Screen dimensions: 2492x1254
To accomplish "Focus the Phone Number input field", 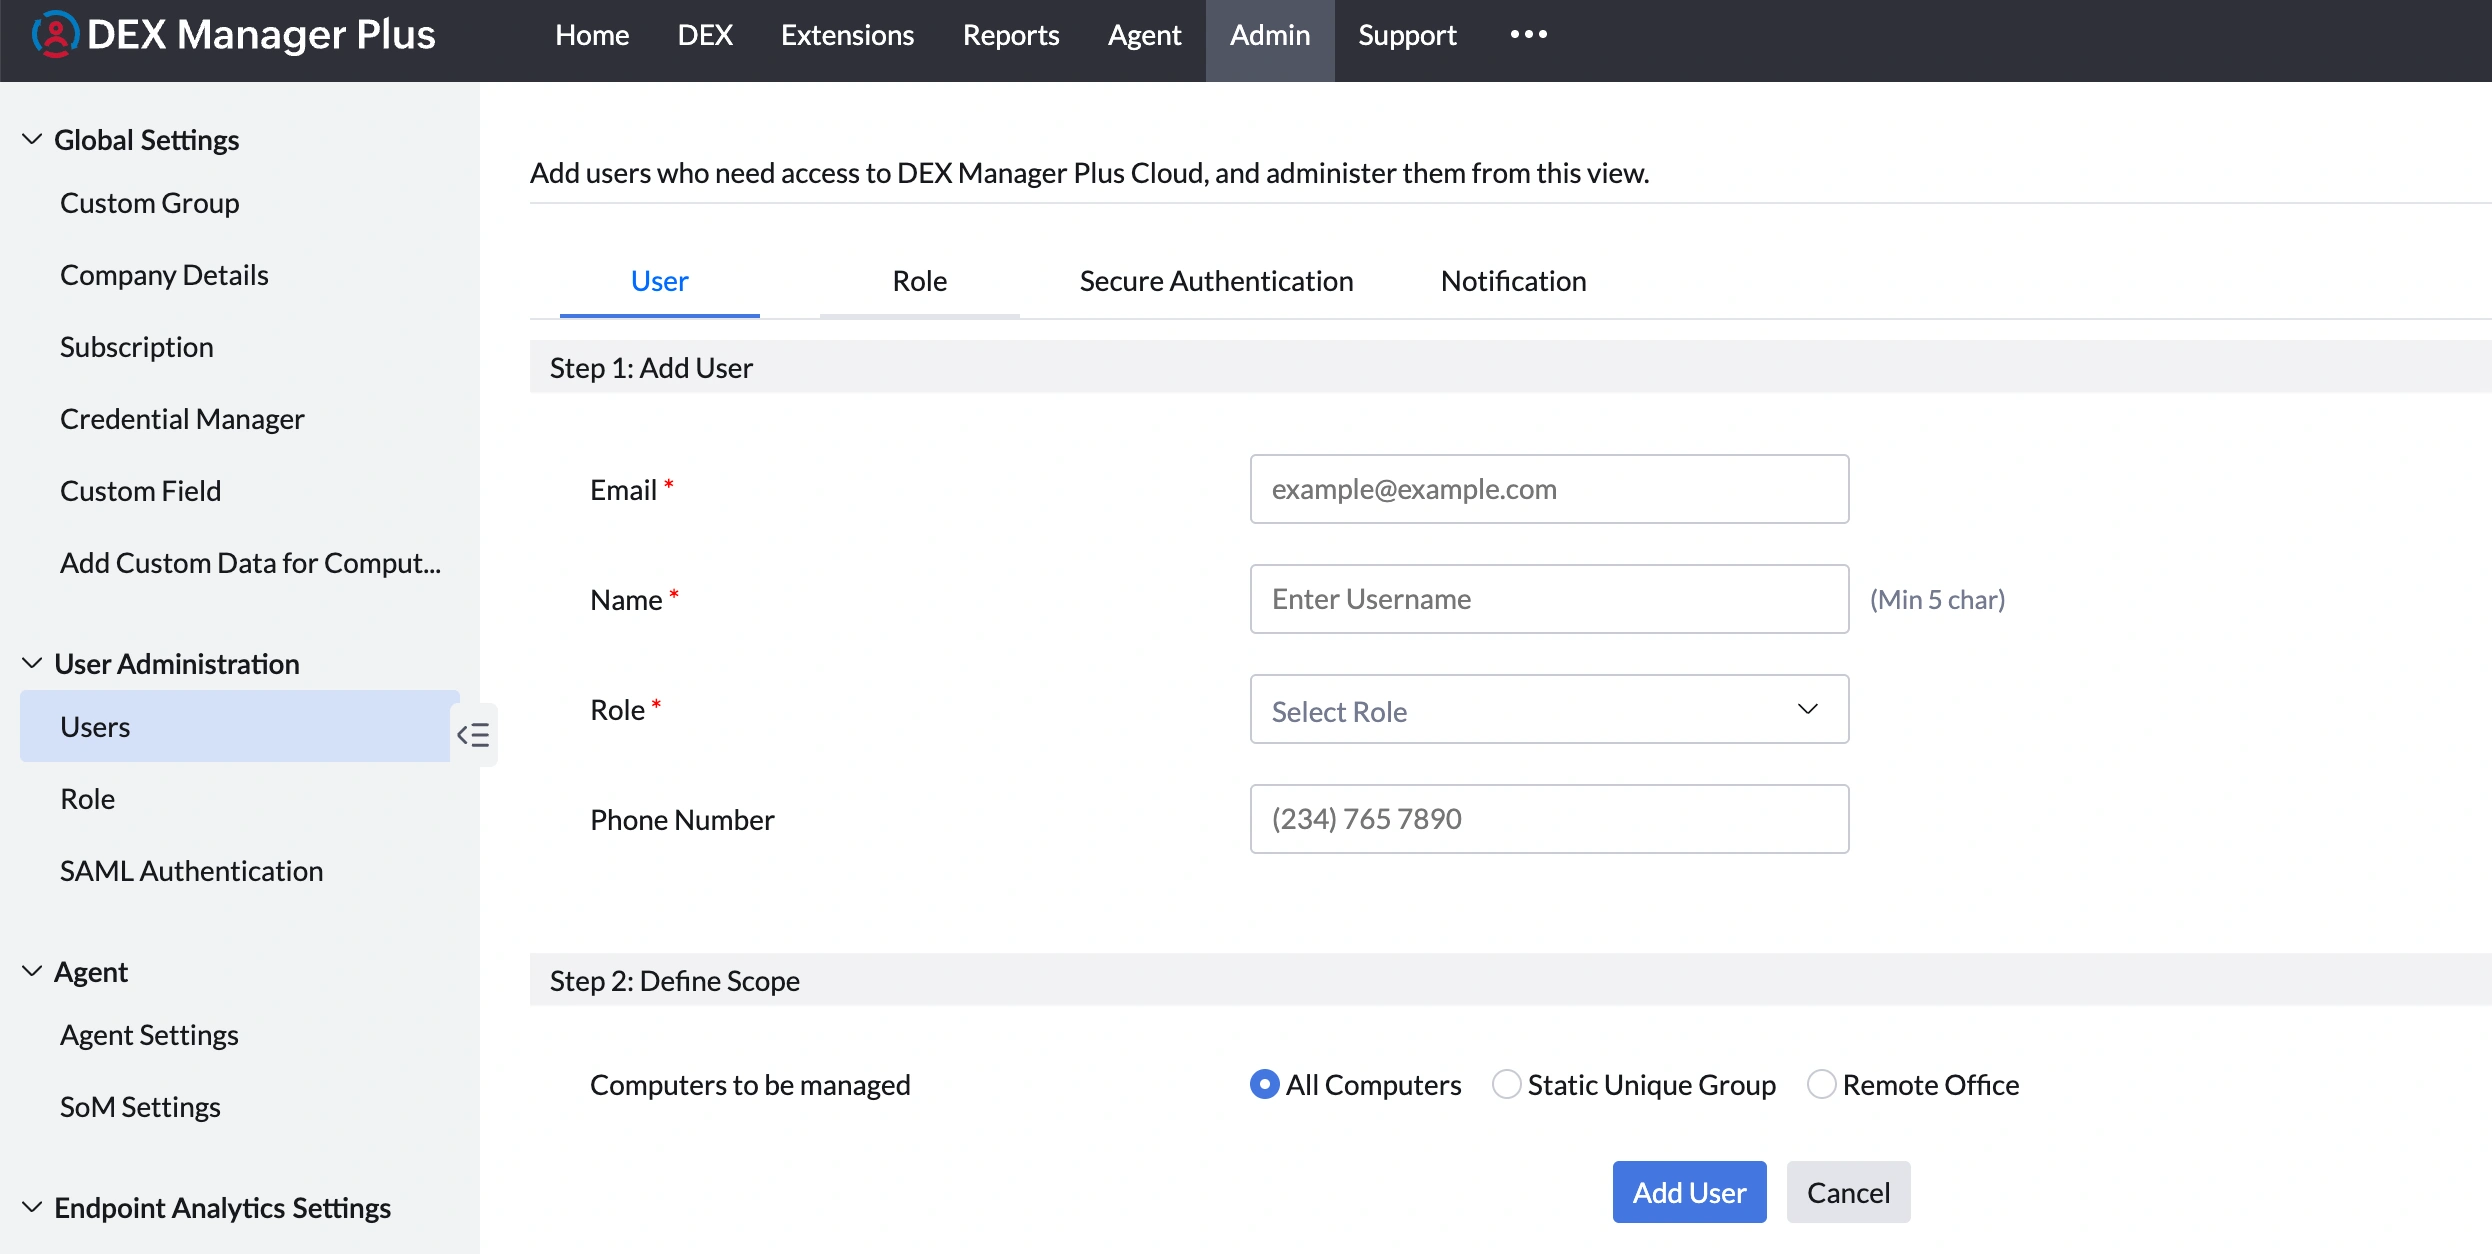I will [1549, 819].
